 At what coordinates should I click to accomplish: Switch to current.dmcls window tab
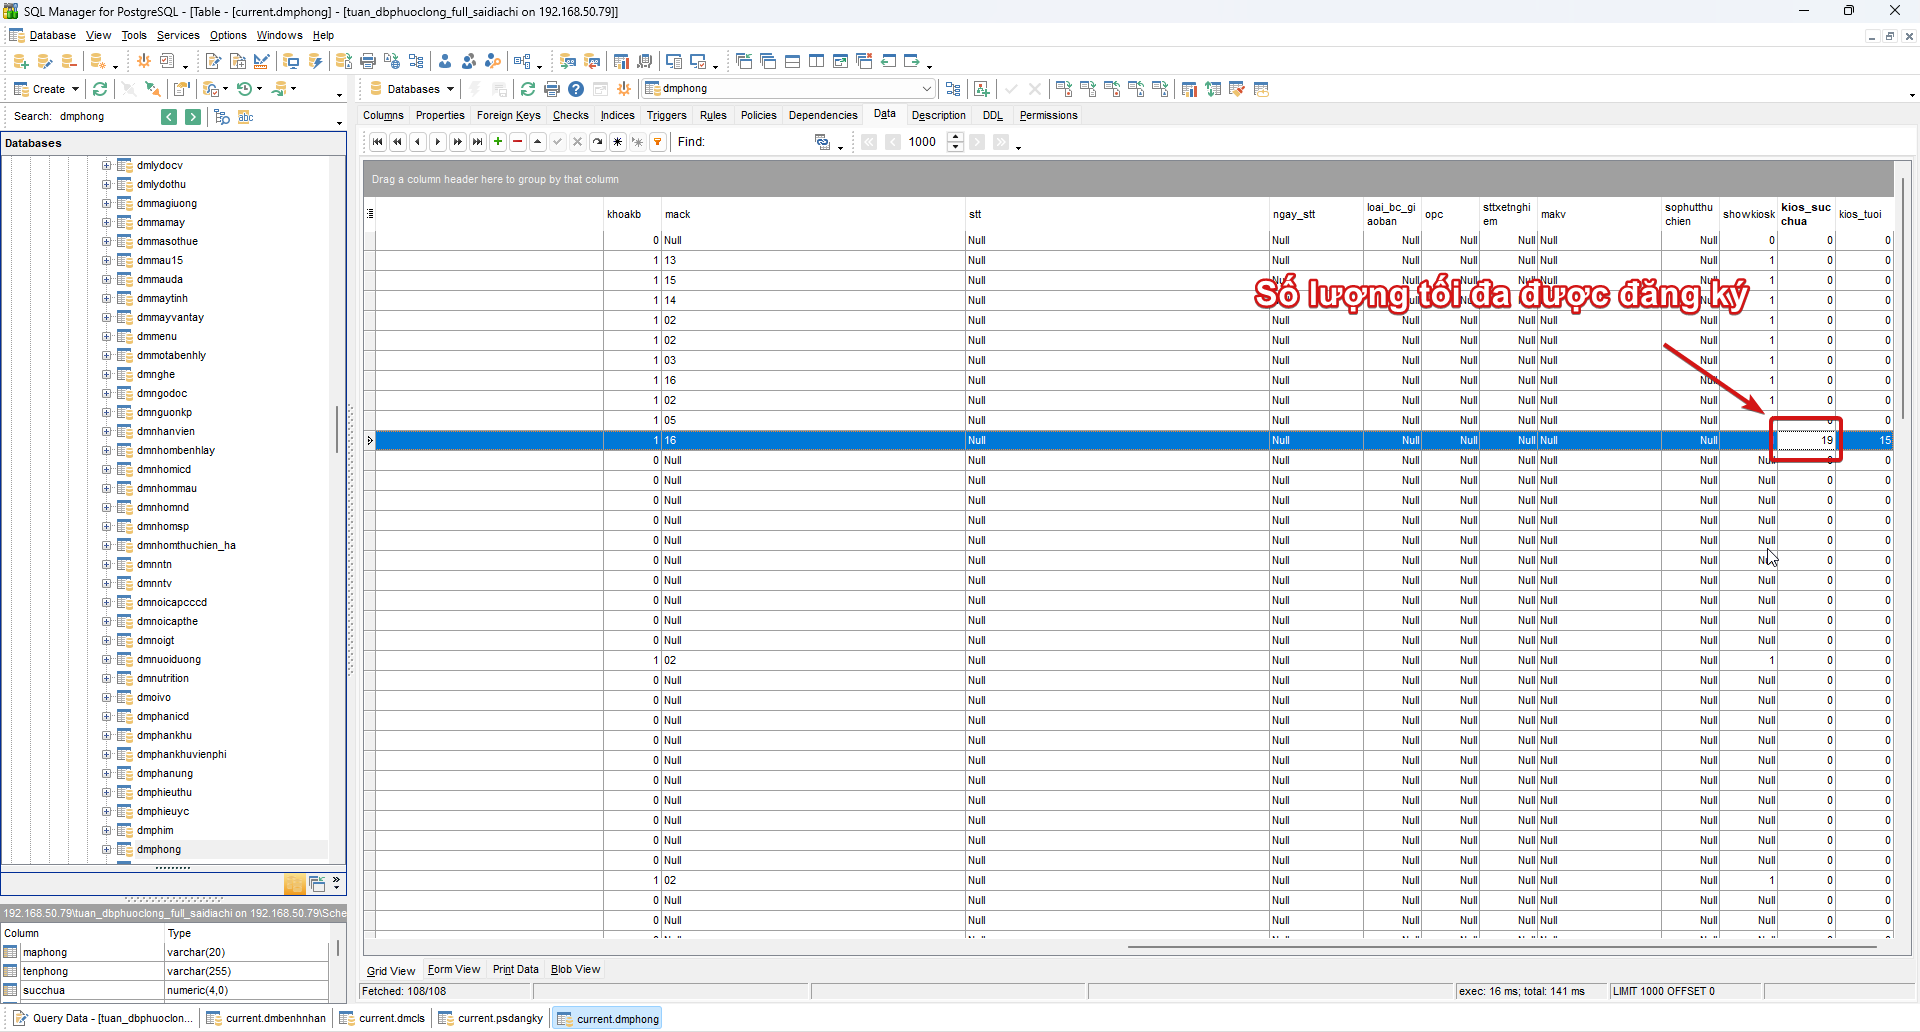coord(383,1019)
